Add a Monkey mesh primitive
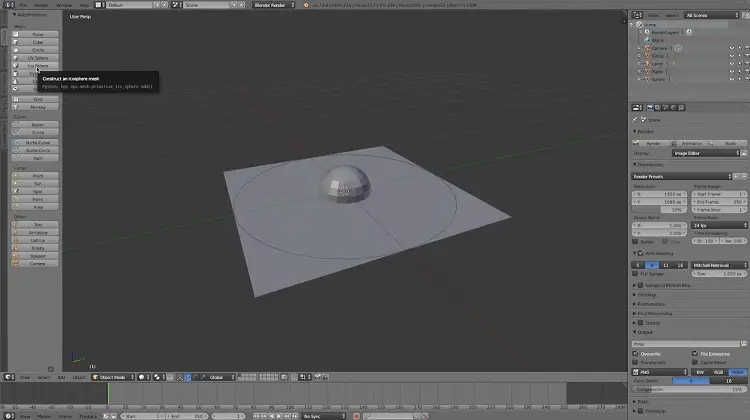750x420 pixels. pos(35,107)
